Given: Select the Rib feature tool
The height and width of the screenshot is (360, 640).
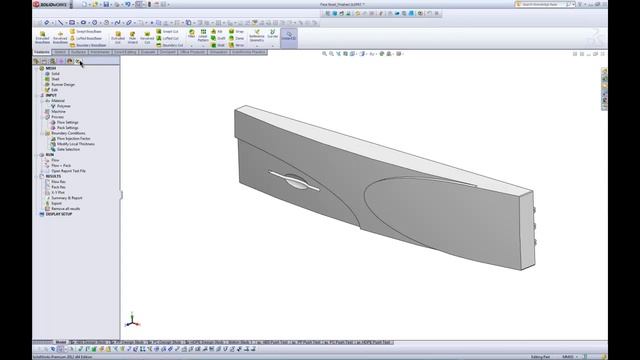Looking at the screenshot, I should tap(217, 31).
